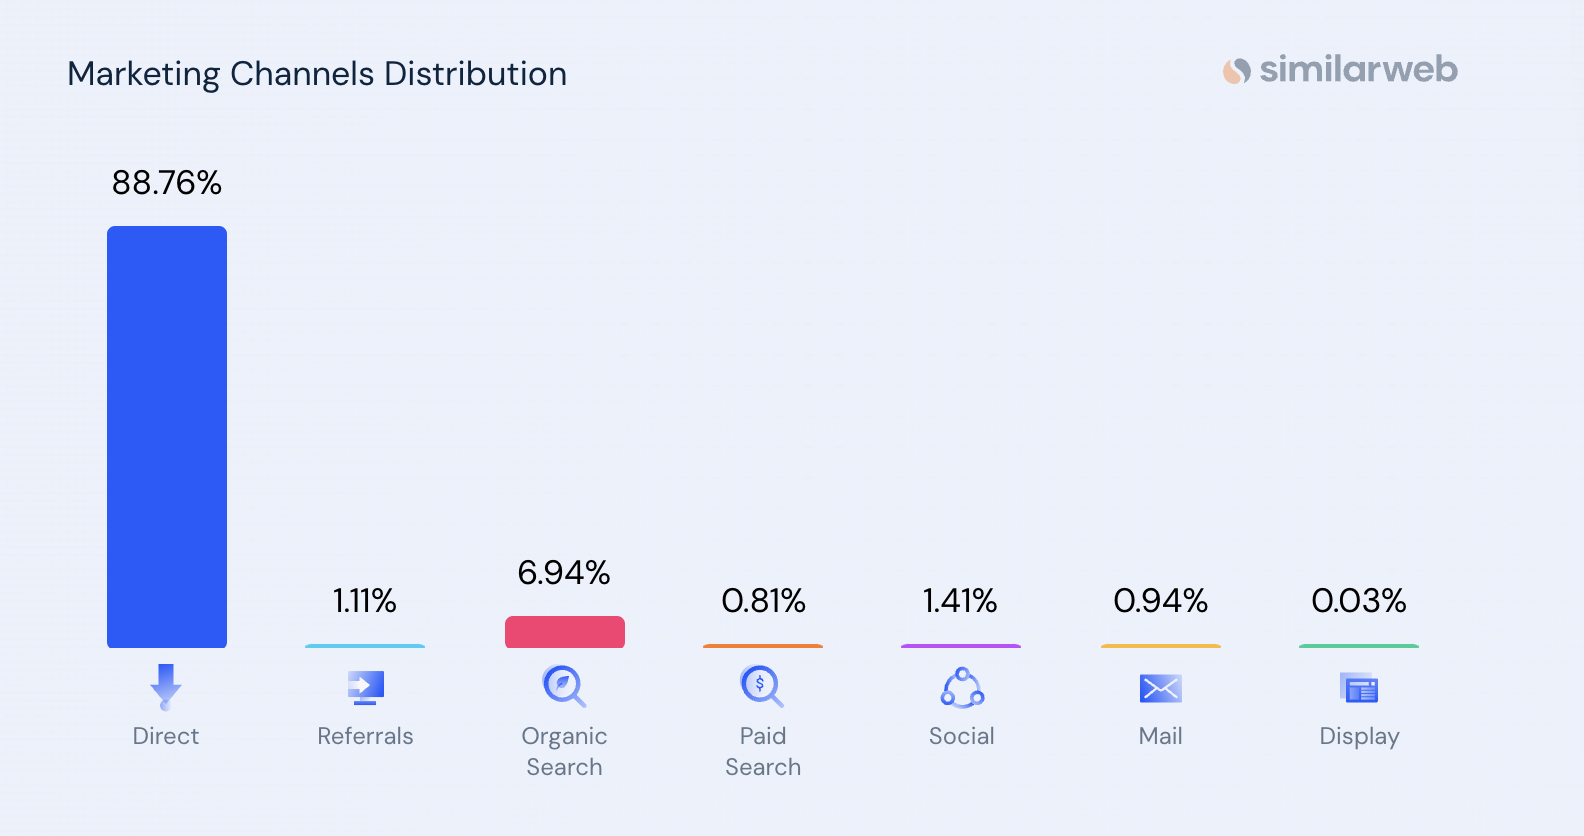Select the purple Social bar line

(961, 646)
